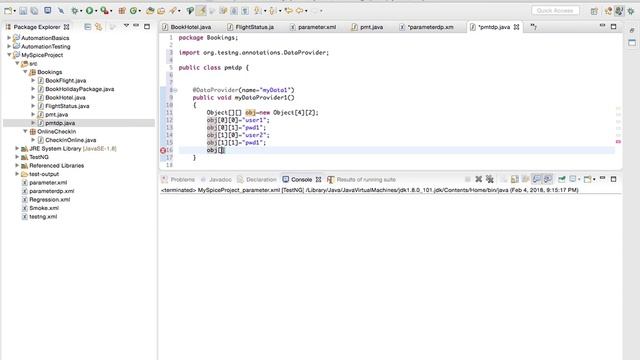This screenshot has height=360, width=640.
Task: Click the Run Last Tool icon
Action: coord(104,11)
